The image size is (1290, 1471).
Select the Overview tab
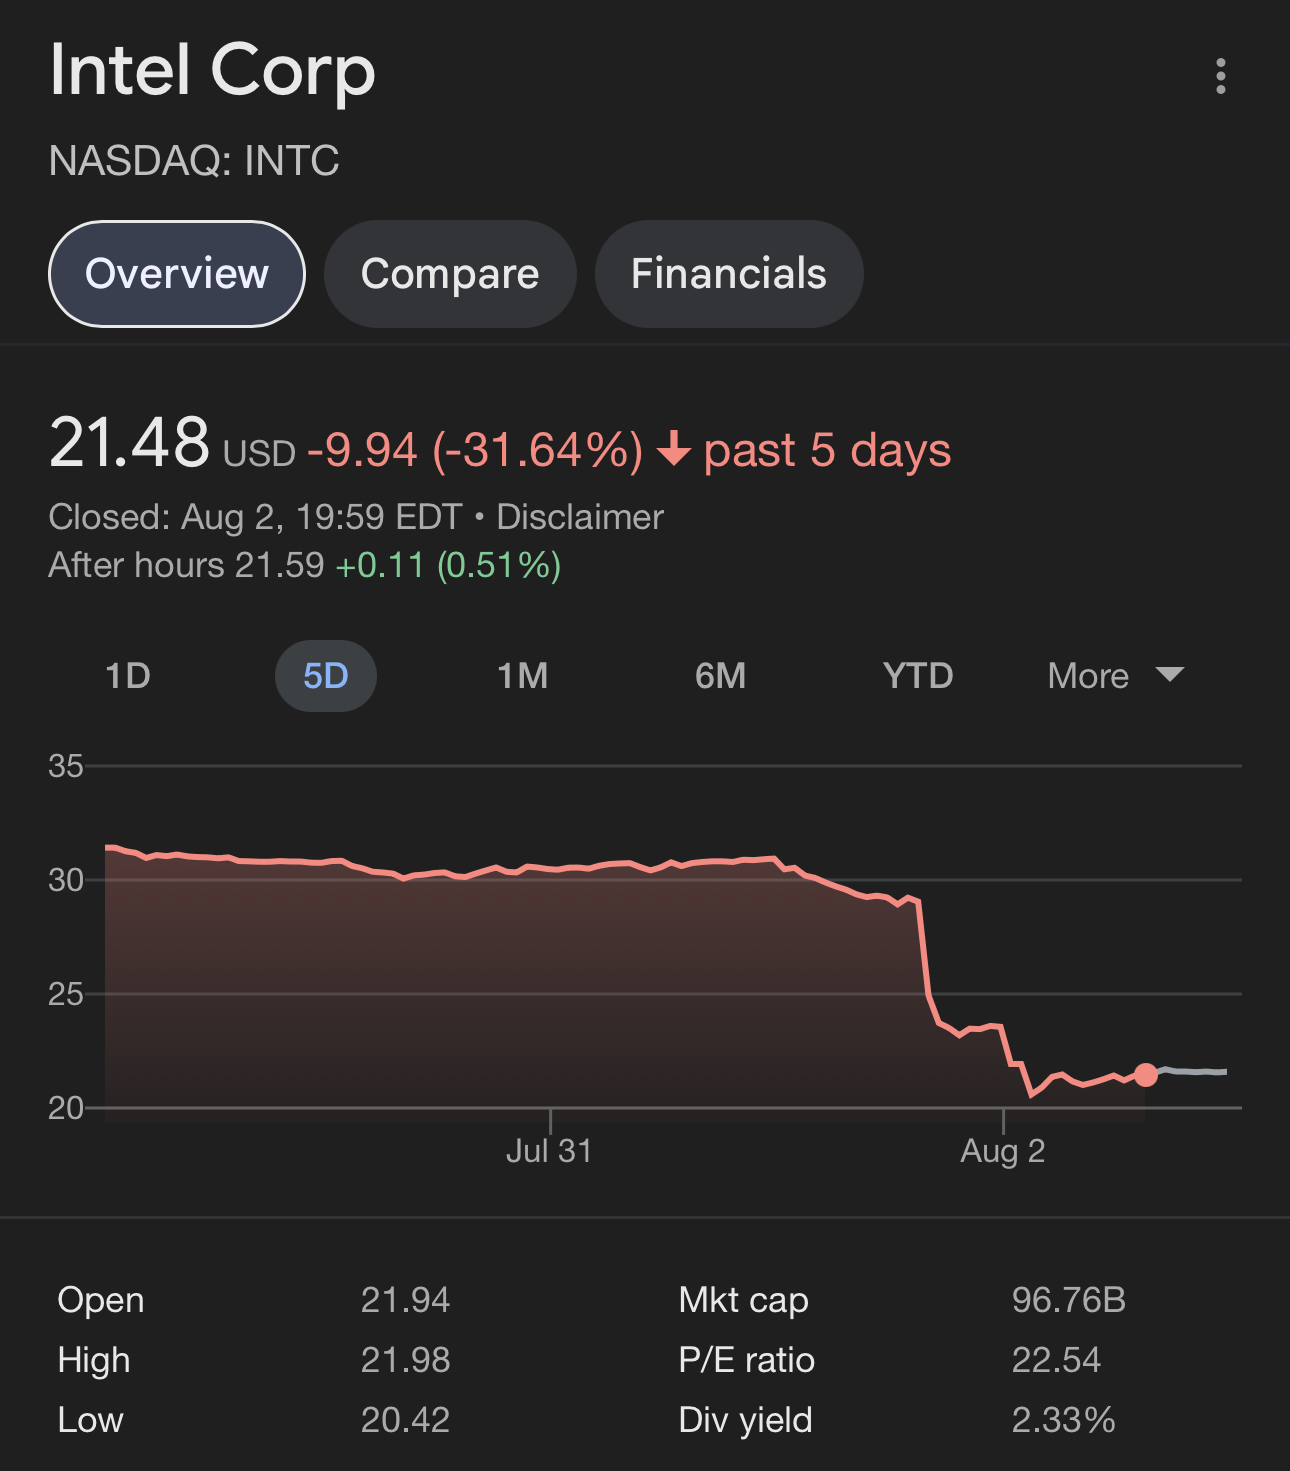coord(177,274)
